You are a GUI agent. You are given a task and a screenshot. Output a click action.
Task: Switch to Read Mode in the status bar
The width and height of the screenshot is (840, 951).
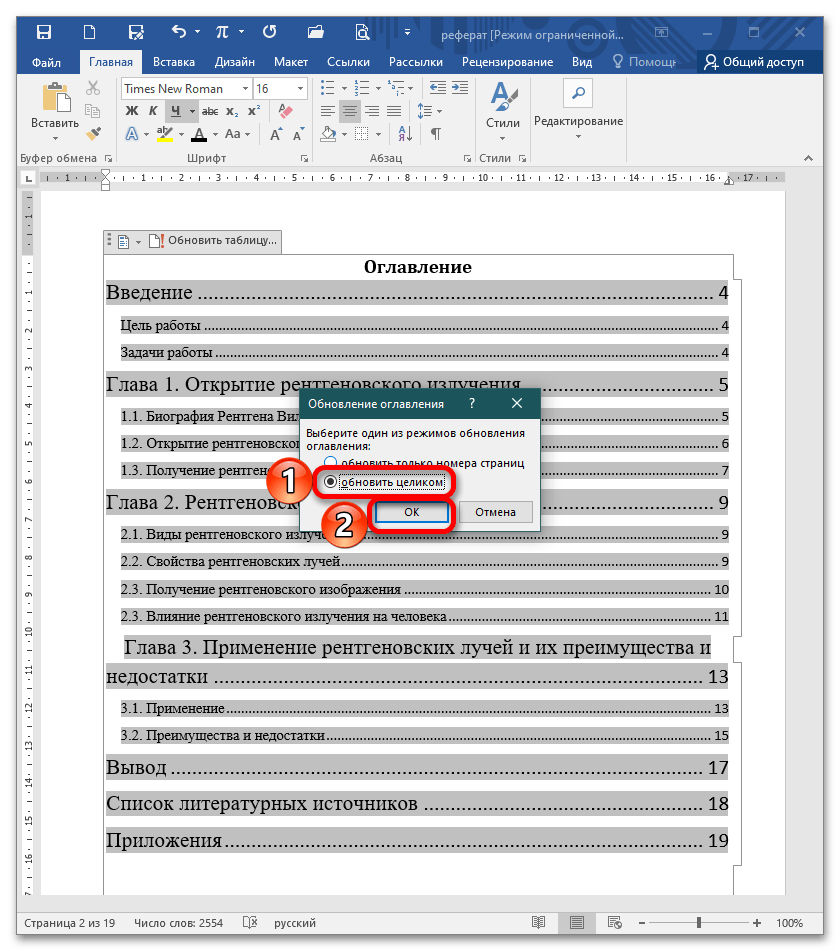point(539,922)
